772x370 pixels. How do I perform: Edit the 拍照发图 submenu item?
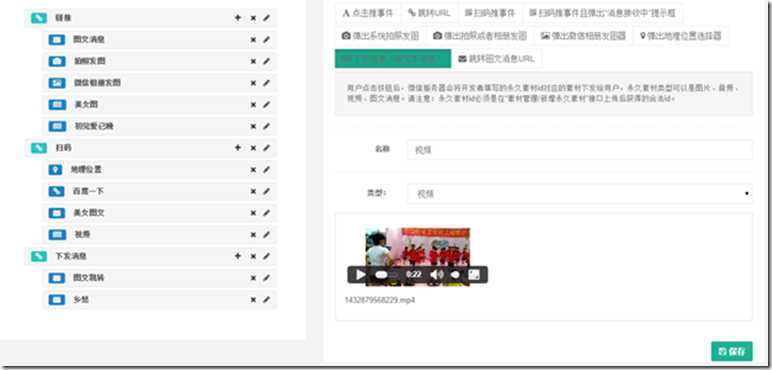pos(266,61)
